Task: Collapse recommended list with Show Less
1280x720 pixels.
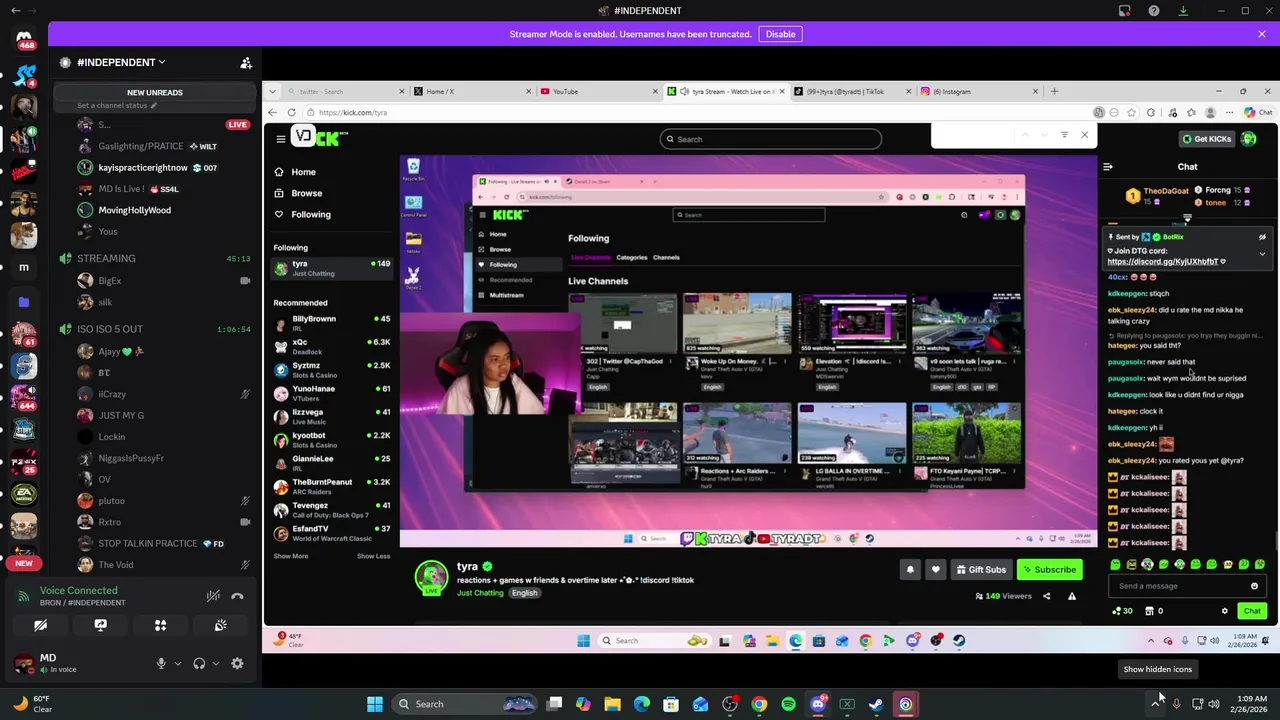Action: [x=373, y=556]
